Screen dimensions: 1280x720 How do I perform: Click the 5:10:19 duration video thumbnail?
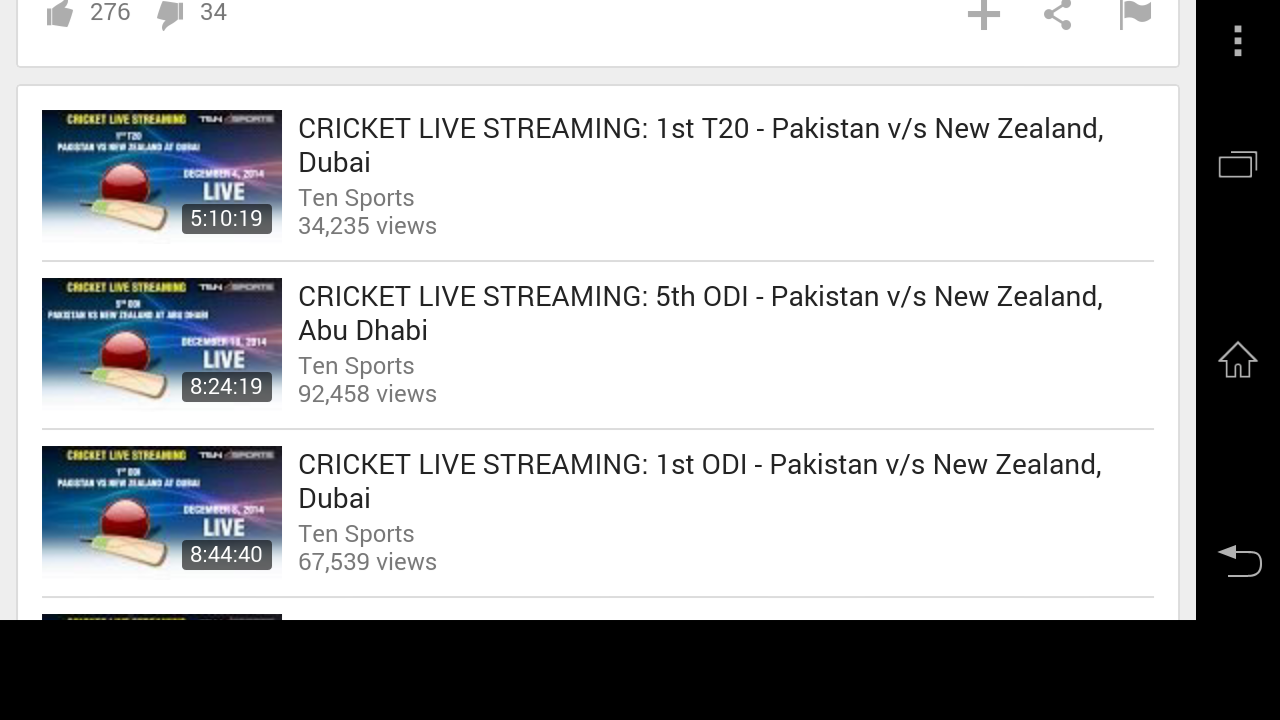(x=162, y=176)
